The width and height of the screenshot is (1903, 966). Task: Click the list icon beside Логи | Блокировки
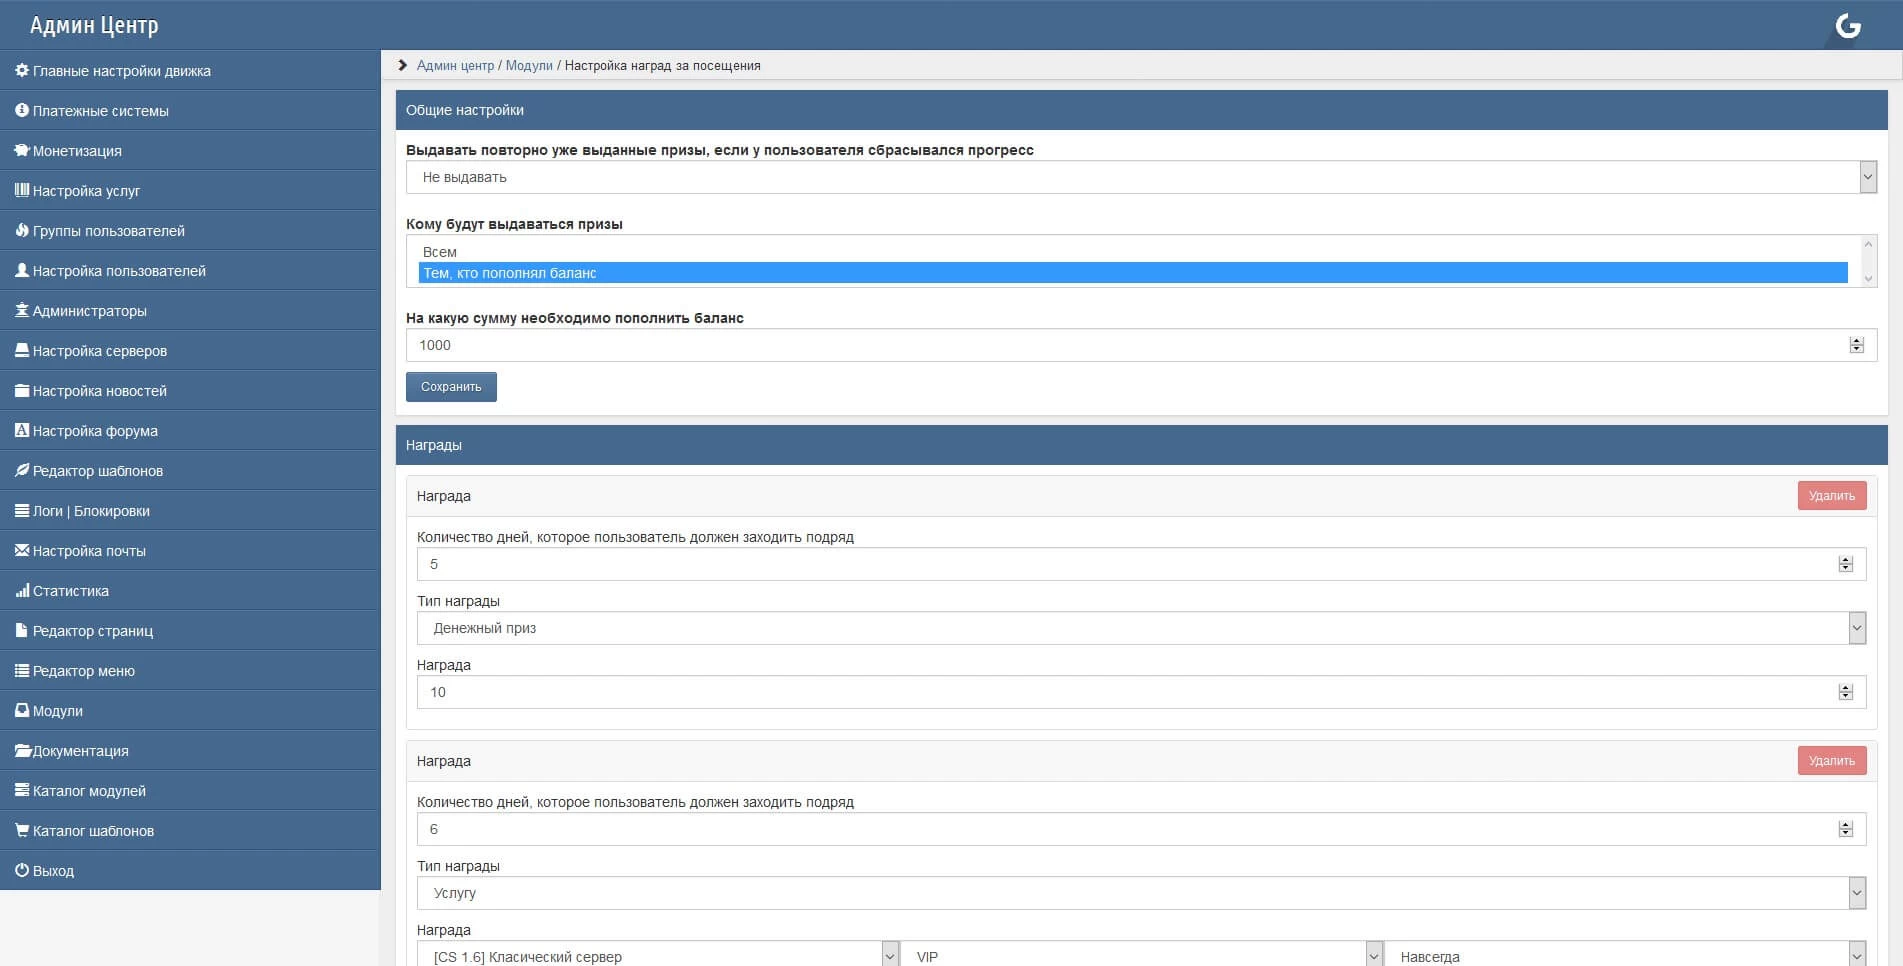22,511
